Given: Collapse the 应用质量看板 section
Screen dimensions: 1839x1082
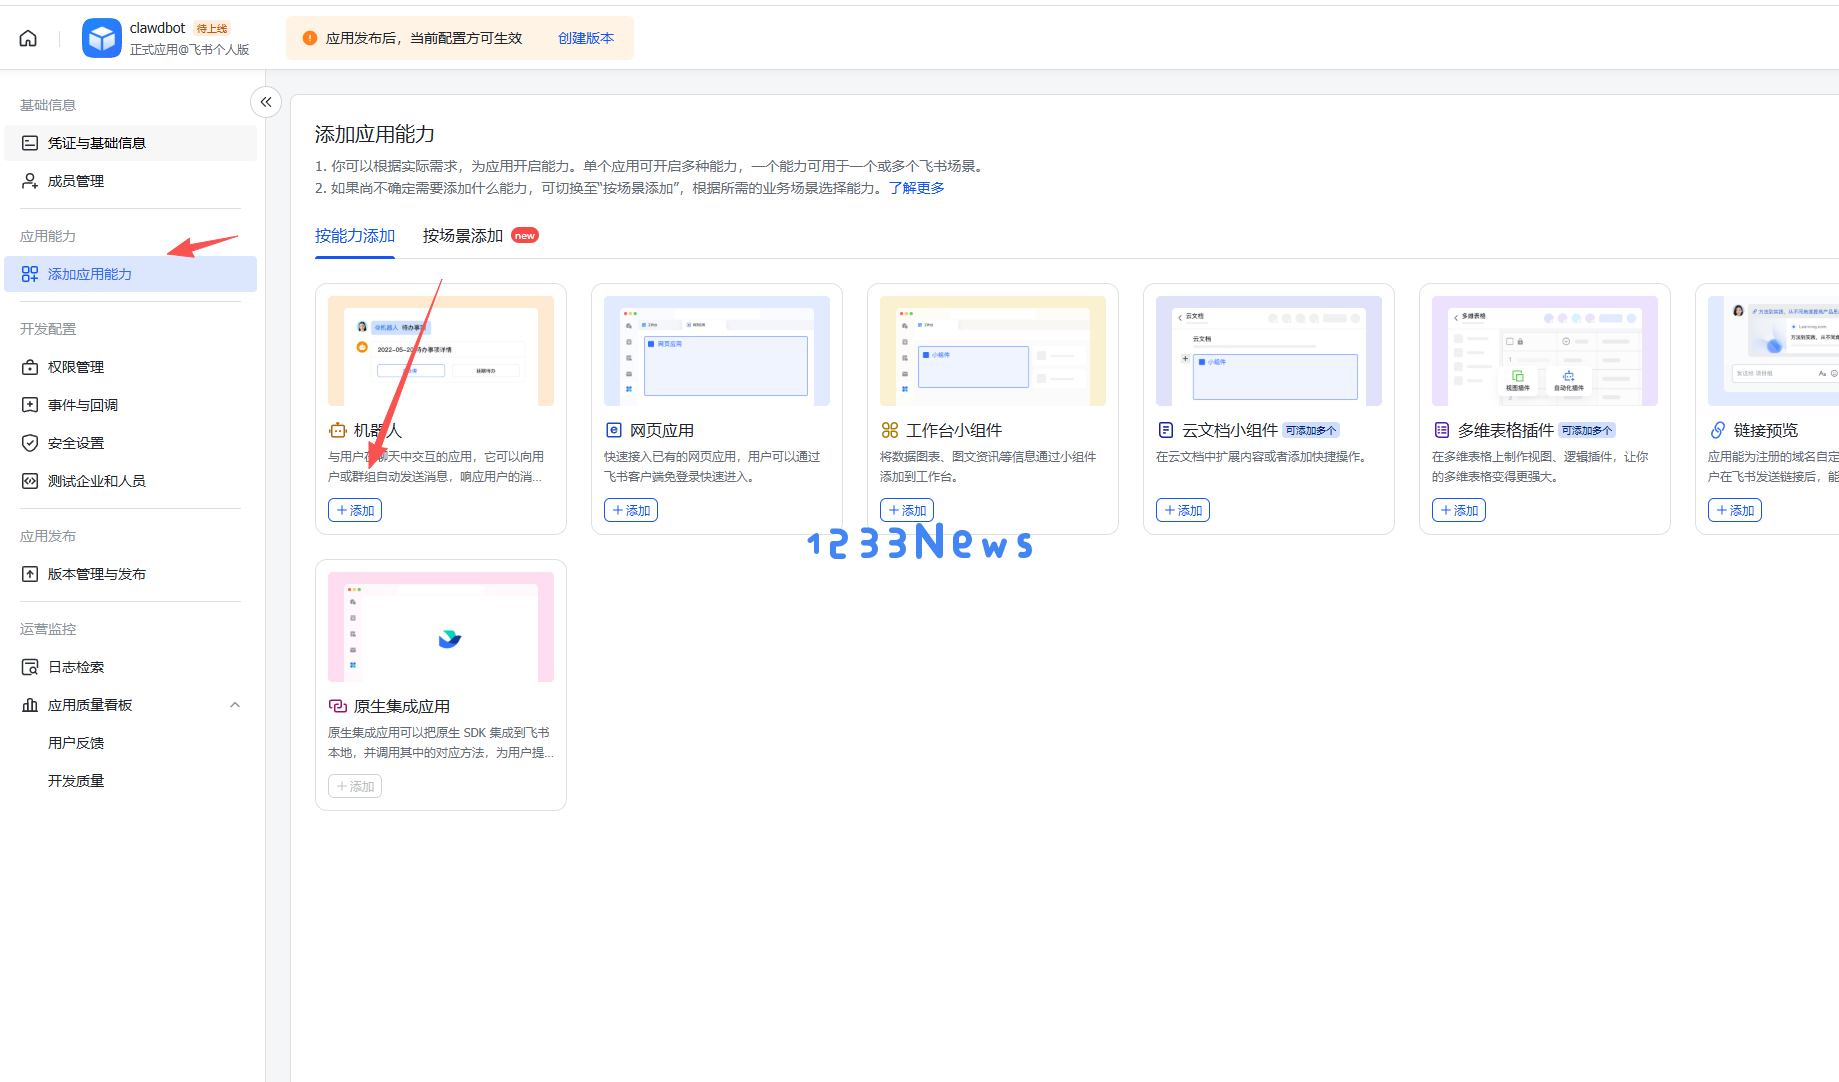Looking at the screenshot, I should tap(235, 704).
